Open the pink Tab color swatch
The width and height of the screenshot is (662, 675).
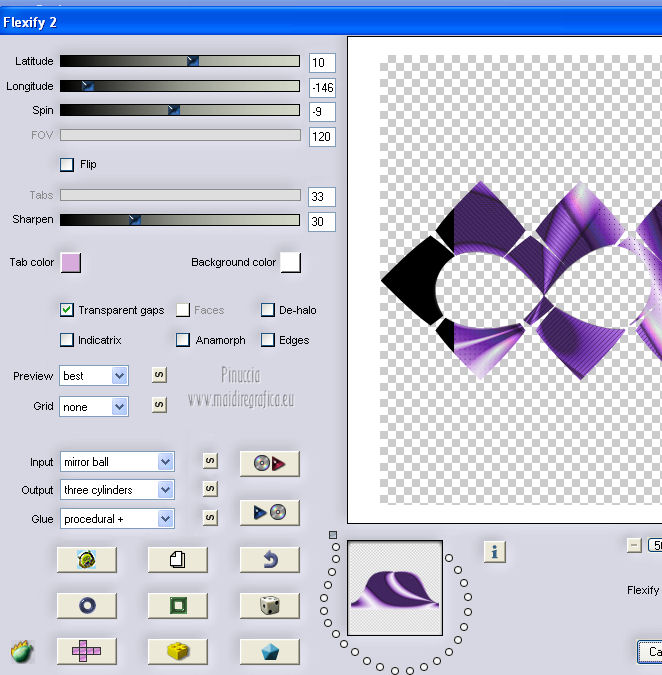click(71, 263)
